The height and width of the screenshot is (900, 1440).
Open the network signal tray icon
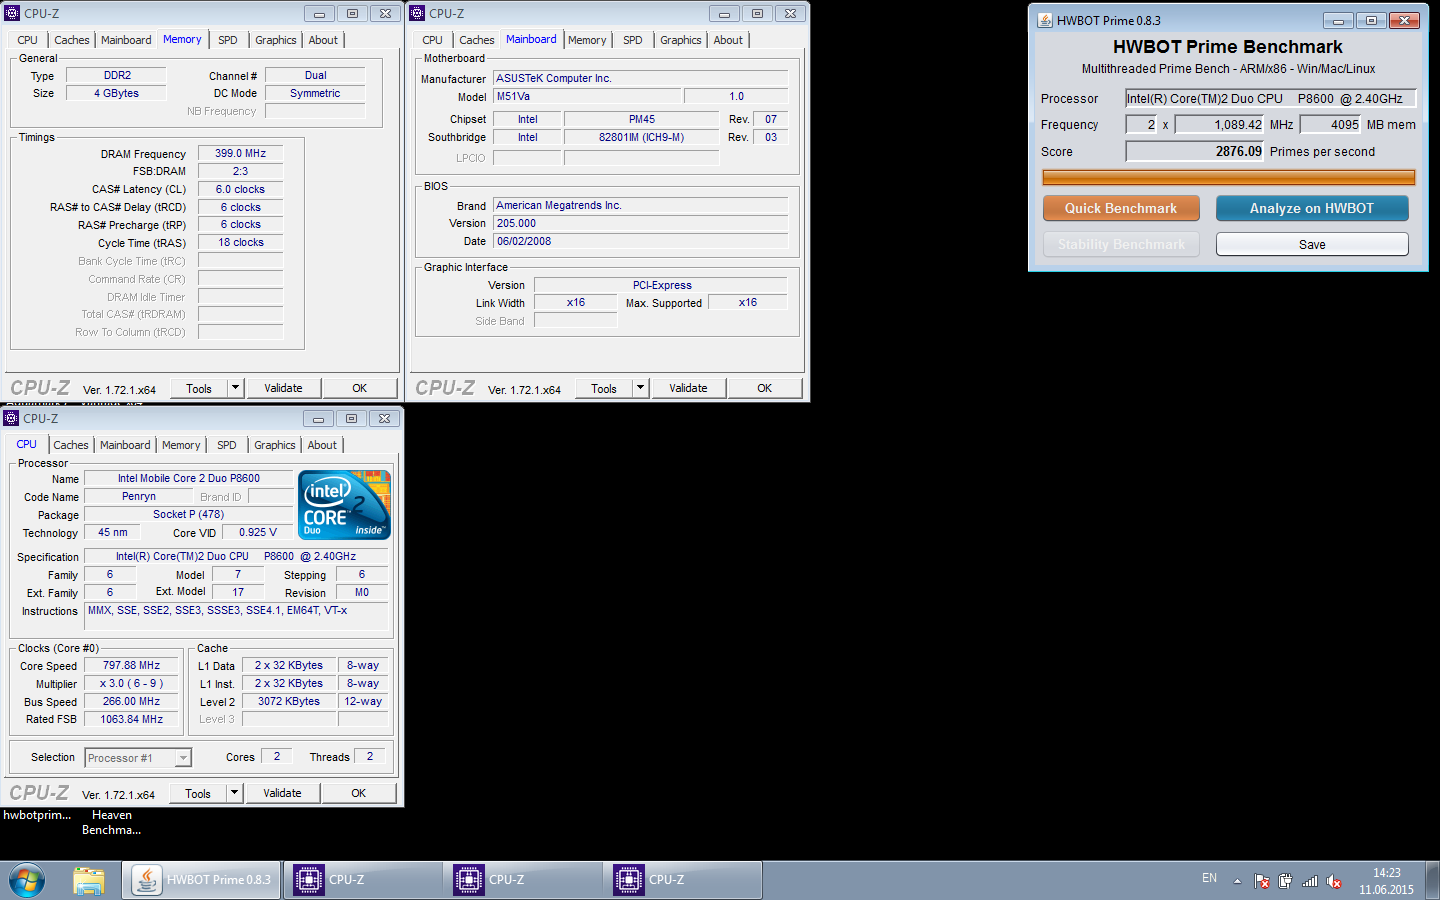1309,881
